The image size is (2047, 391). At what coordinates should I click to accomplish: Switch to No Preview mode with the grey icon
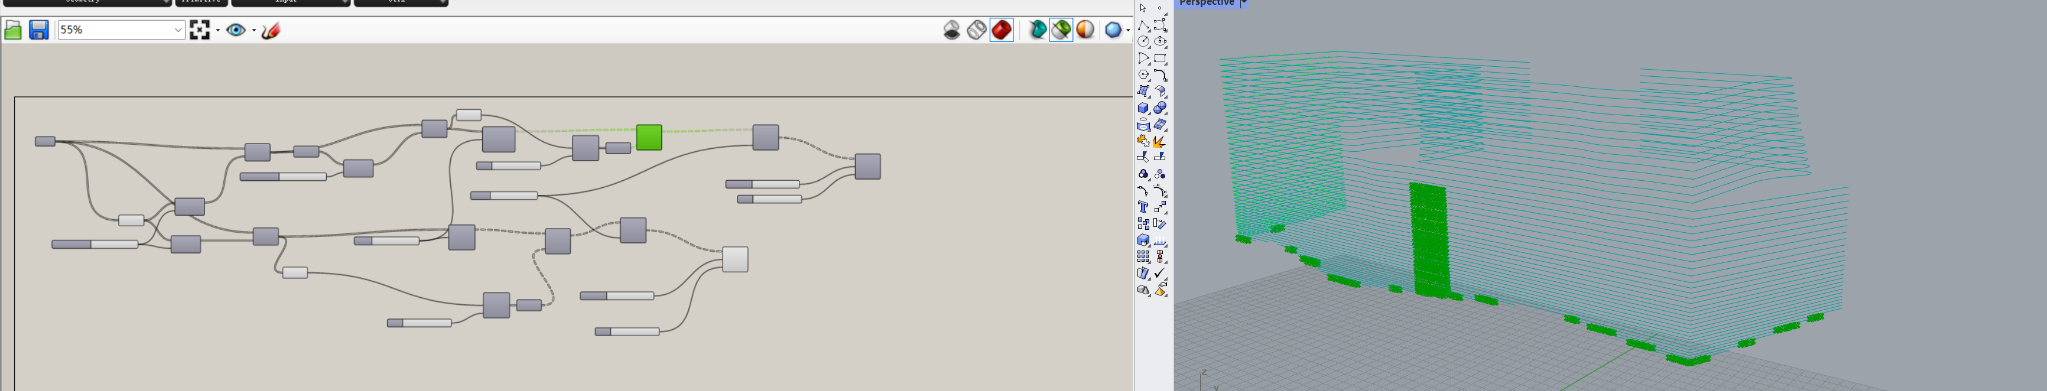(952, 30)
